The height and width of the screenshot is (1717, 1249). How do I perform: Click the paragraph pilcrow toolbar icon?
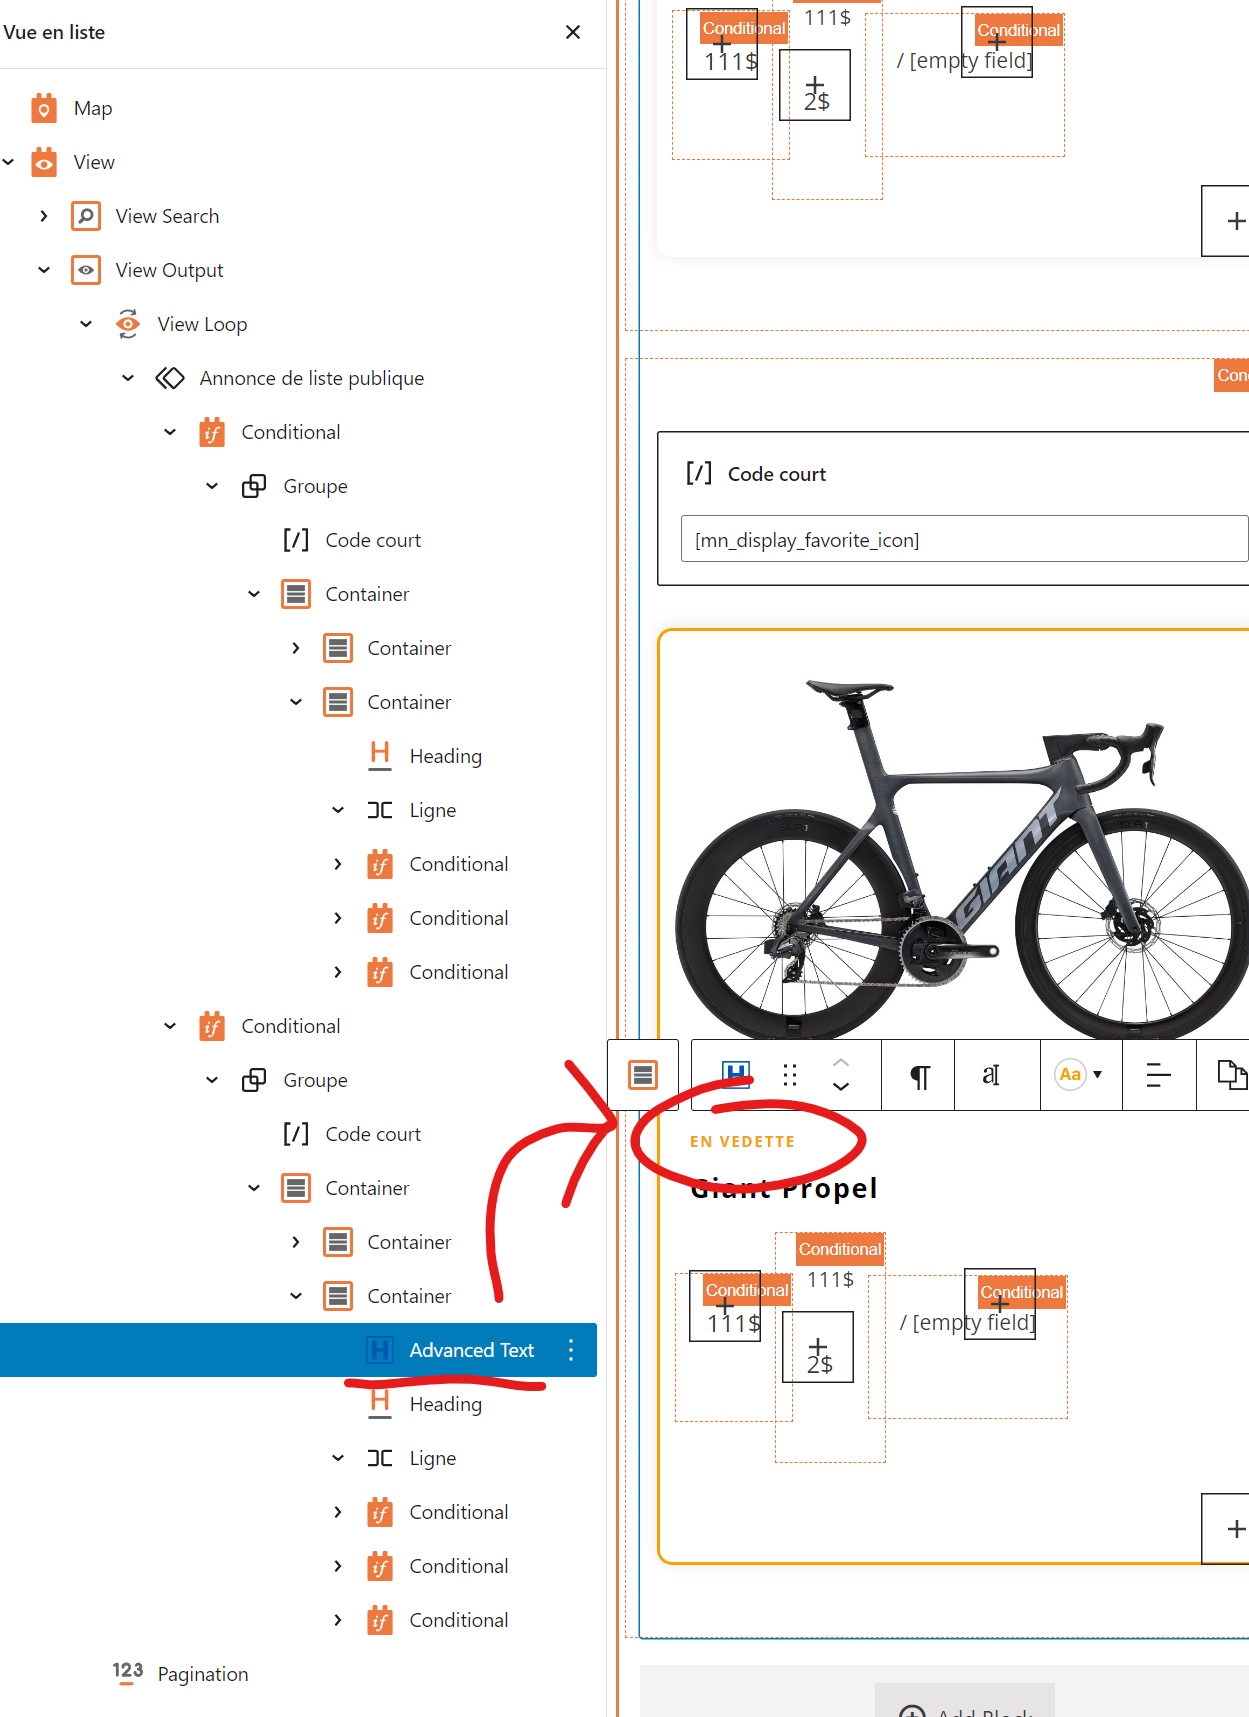(919, 1075)
